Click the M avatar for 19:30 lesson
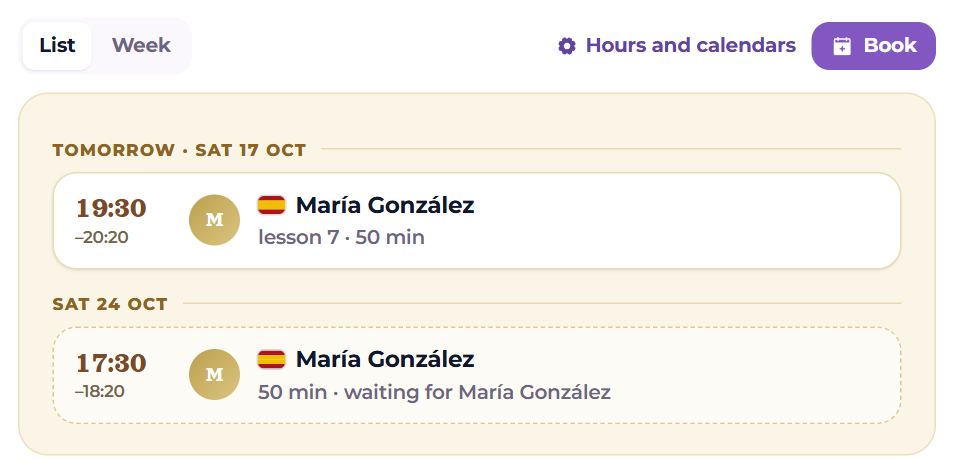 click(x=214, y=220)
